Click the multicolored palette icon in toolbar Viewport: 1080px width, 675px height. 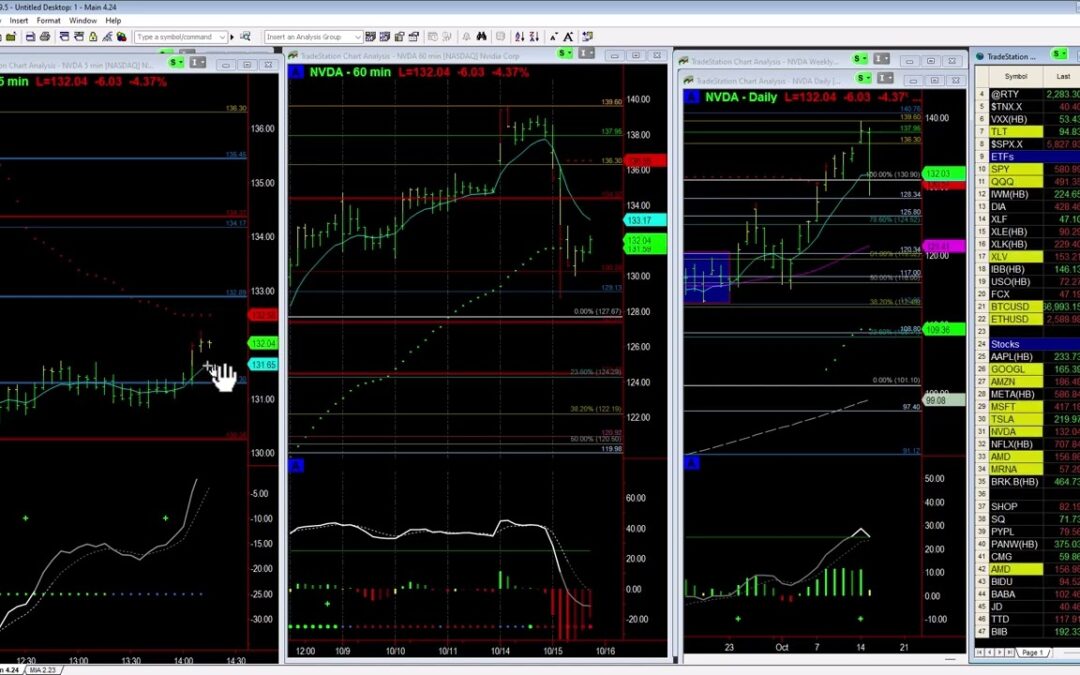tap(121, 37)
